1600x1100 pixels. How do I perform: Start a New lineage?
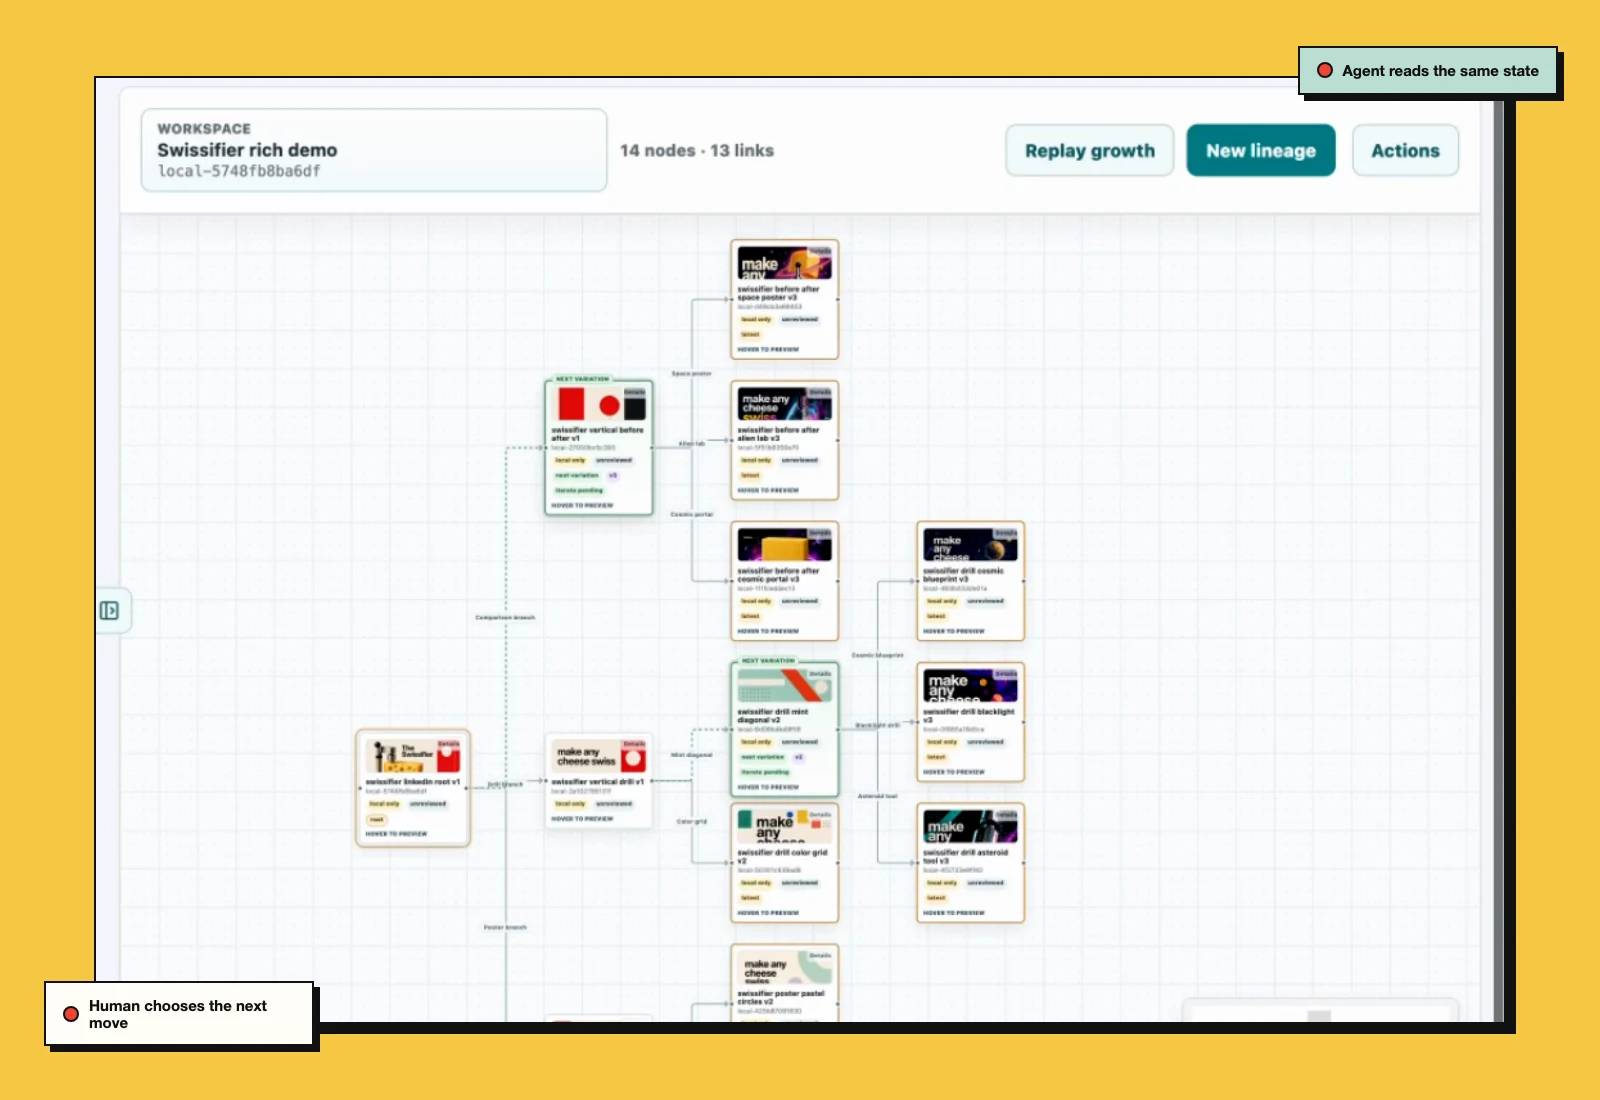1260,150
